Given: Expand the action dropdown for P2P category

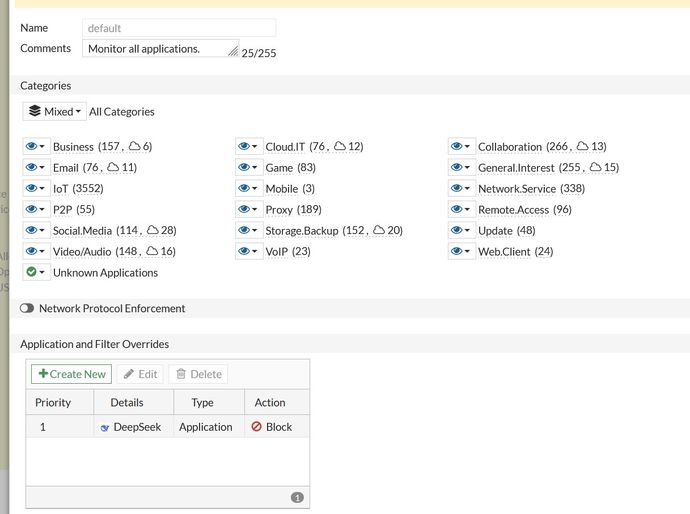Looking at the screenshot, I should tap(43, 210).
